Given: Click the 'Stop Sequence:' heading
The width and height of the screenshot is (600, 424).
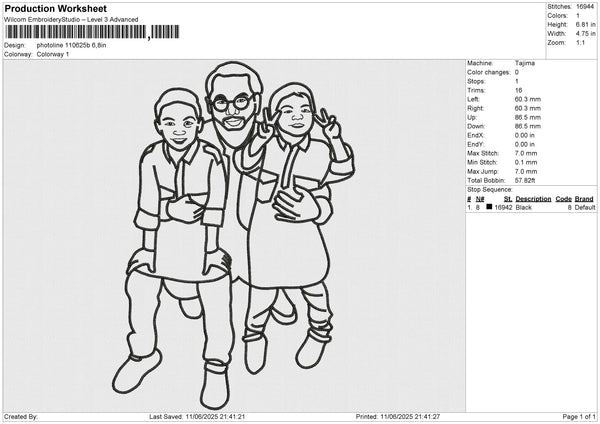Looking at the screenshot, I should point(489,190).
